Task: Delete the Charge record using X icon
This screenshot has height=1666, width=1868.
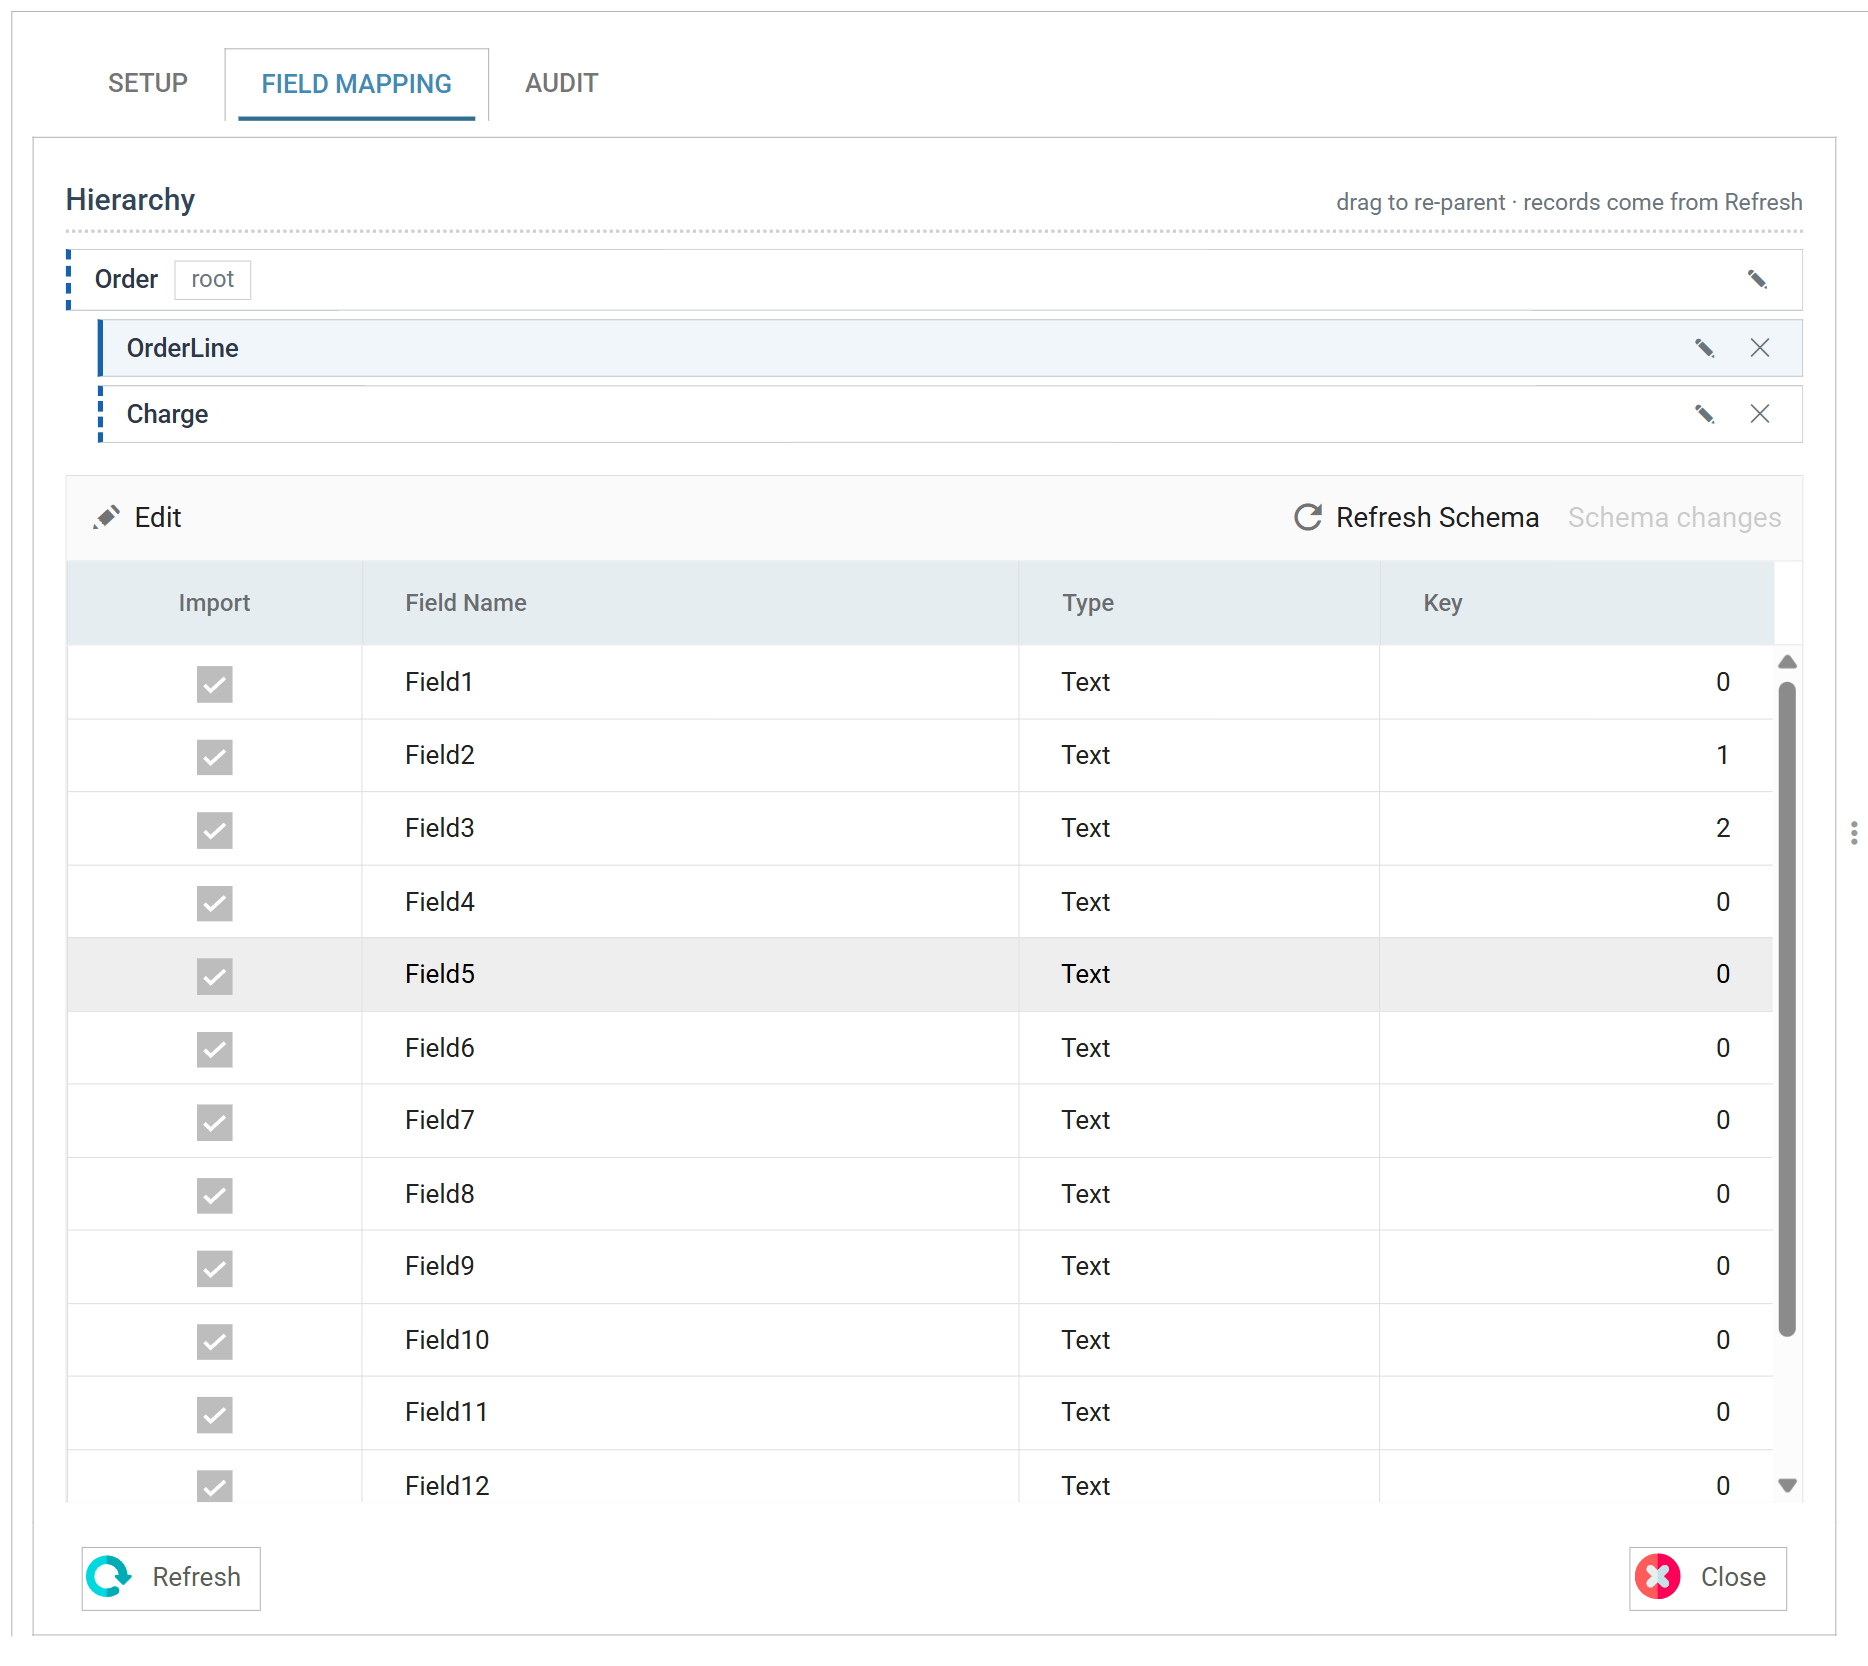Action: [1760, 414]
